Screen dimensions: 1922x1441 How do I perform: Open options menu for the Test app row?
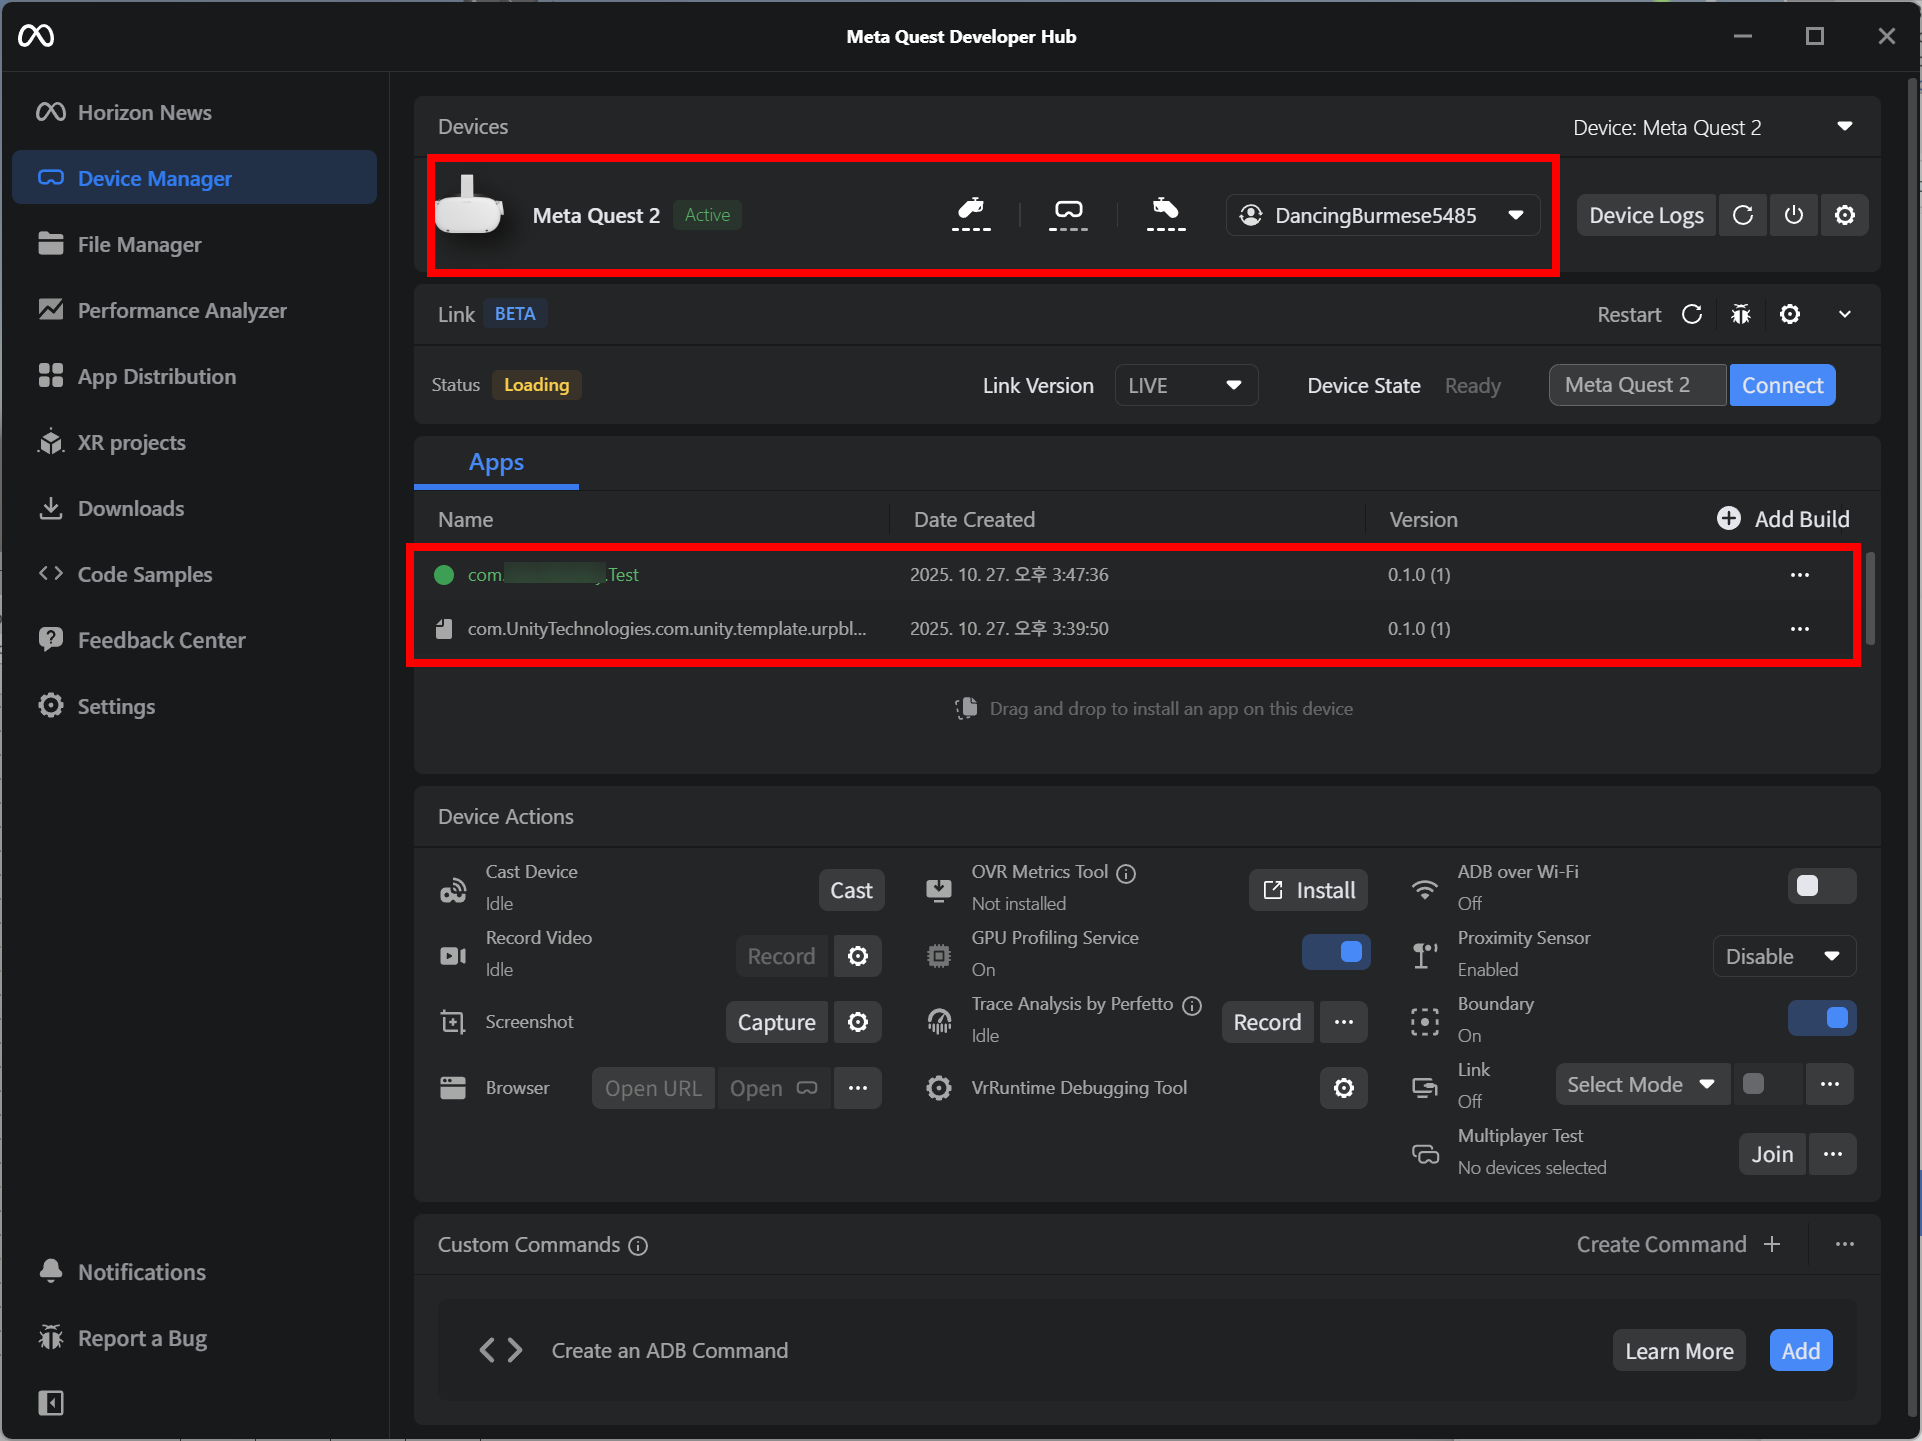tap(1800, 575)
